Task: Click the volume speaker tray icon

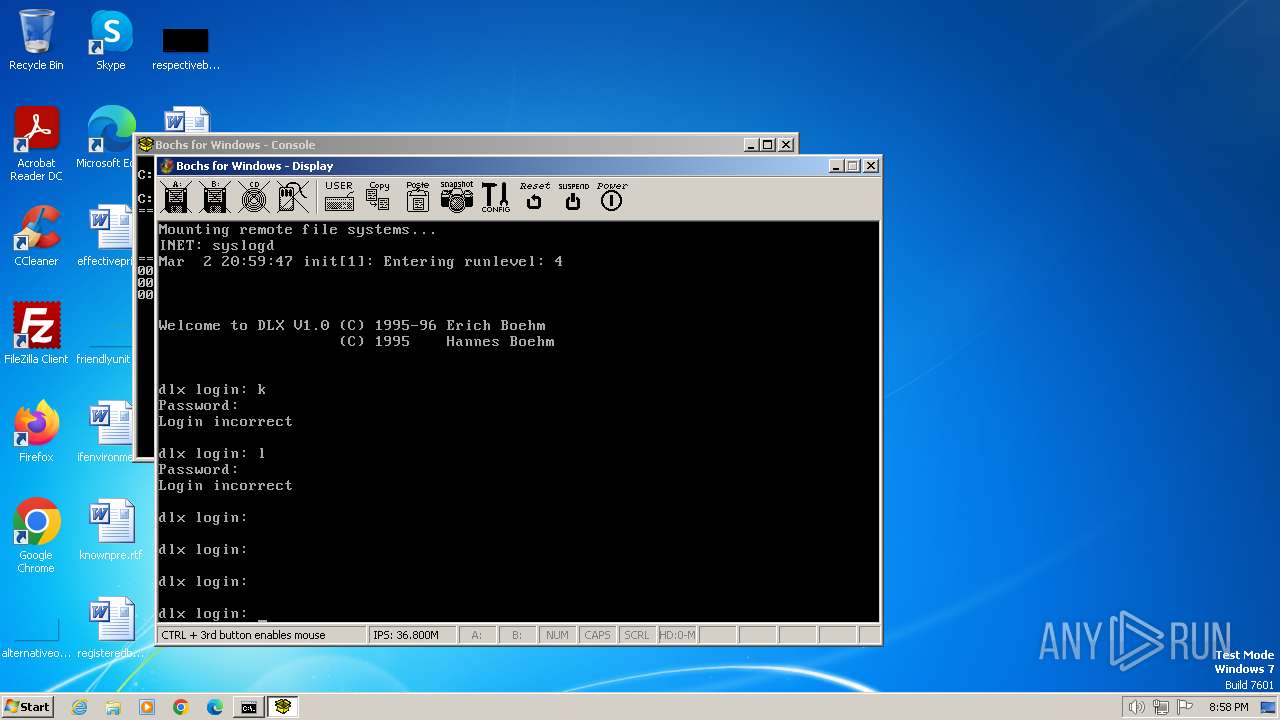Action: click(x=1136, y=707)
